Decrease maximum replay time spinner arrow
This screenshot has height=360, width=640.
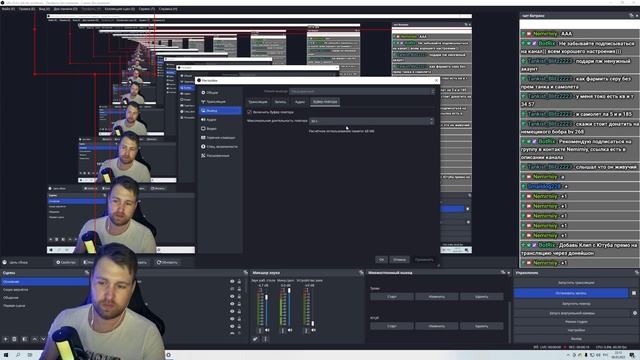[431, 123]
